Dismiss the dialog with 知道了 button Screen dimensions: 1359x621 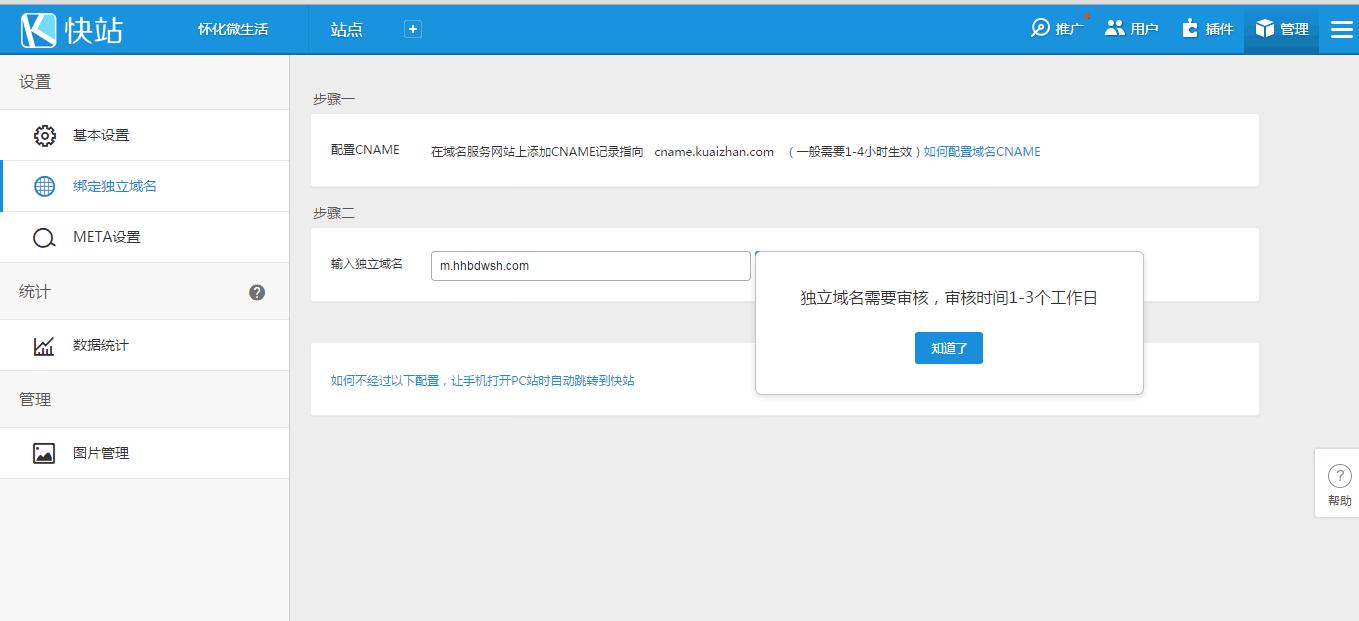pos(947,348)
